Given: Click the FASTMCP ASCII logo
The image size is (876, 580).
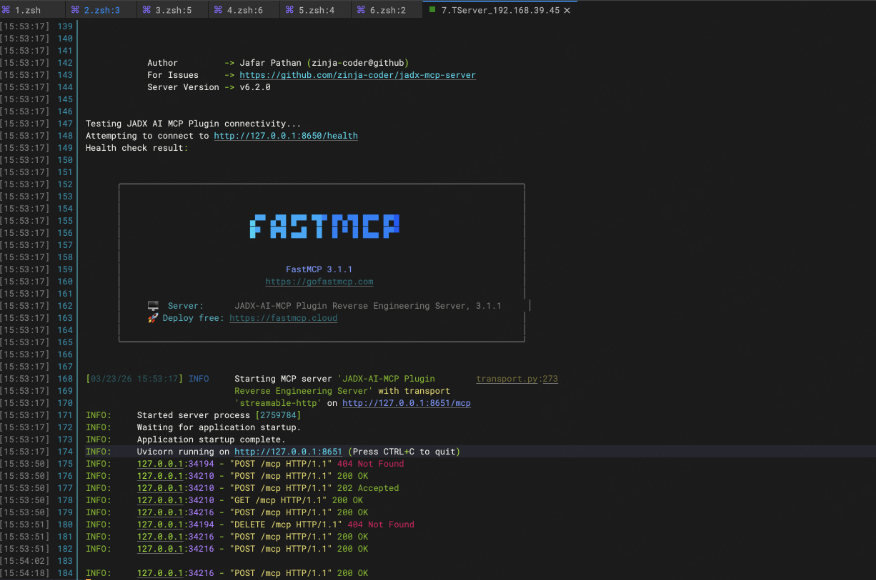Looking at the screenshot, I should pos(324,226).
